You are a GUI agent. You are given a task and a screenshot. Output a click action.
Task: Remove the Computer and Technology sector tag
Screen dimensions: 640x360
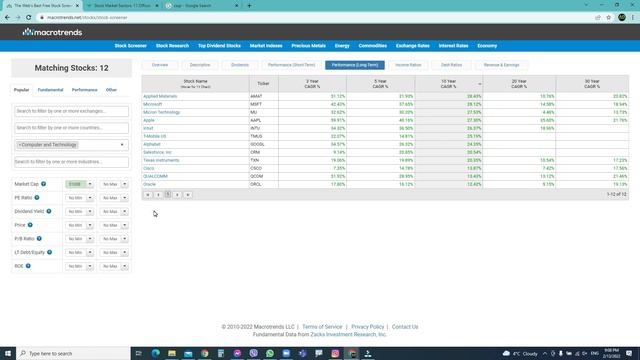pos(20,145)
